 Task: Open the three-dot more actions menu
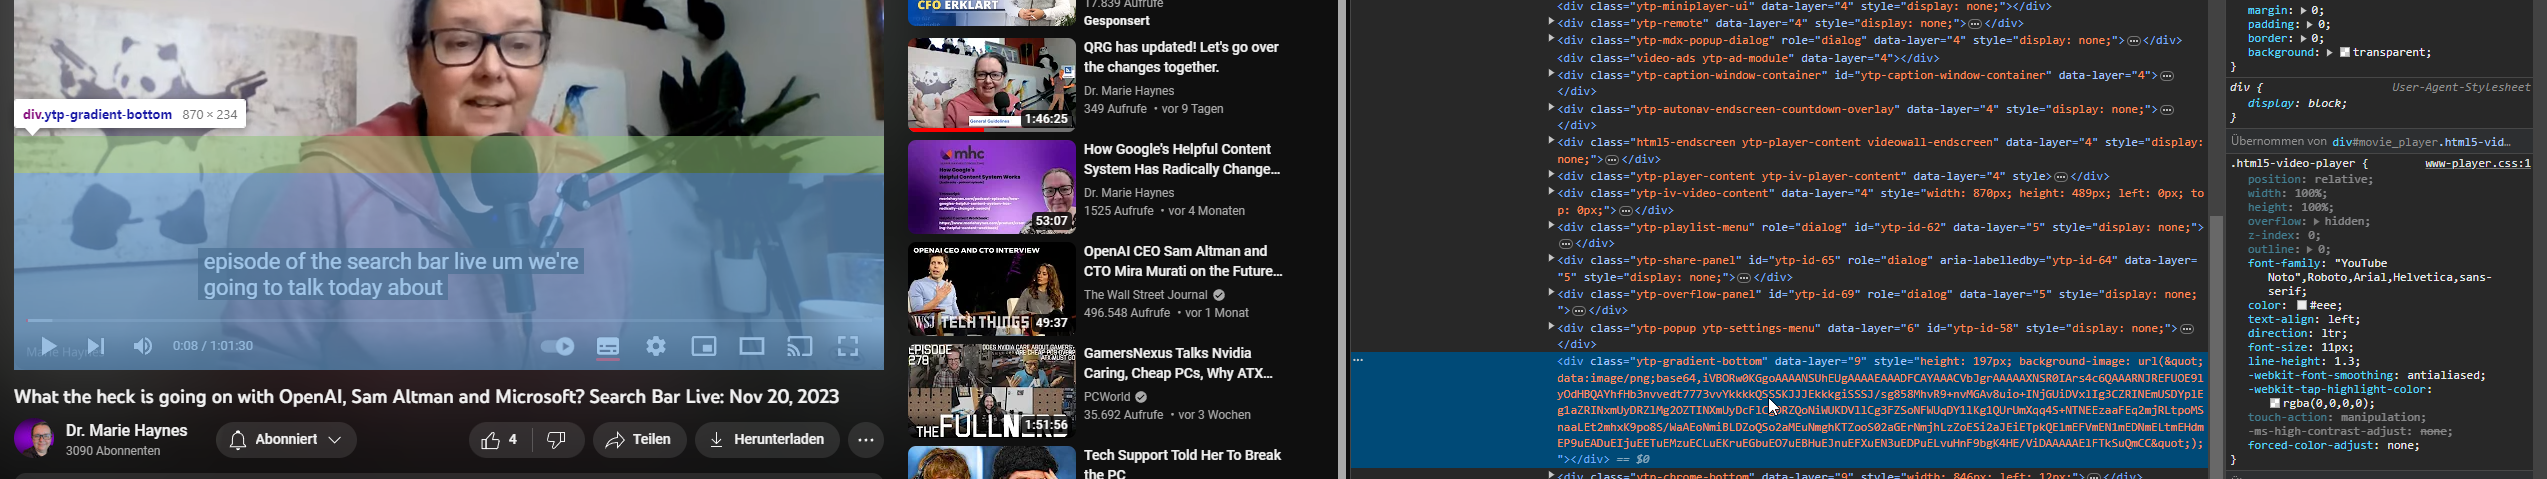(866, 440)
